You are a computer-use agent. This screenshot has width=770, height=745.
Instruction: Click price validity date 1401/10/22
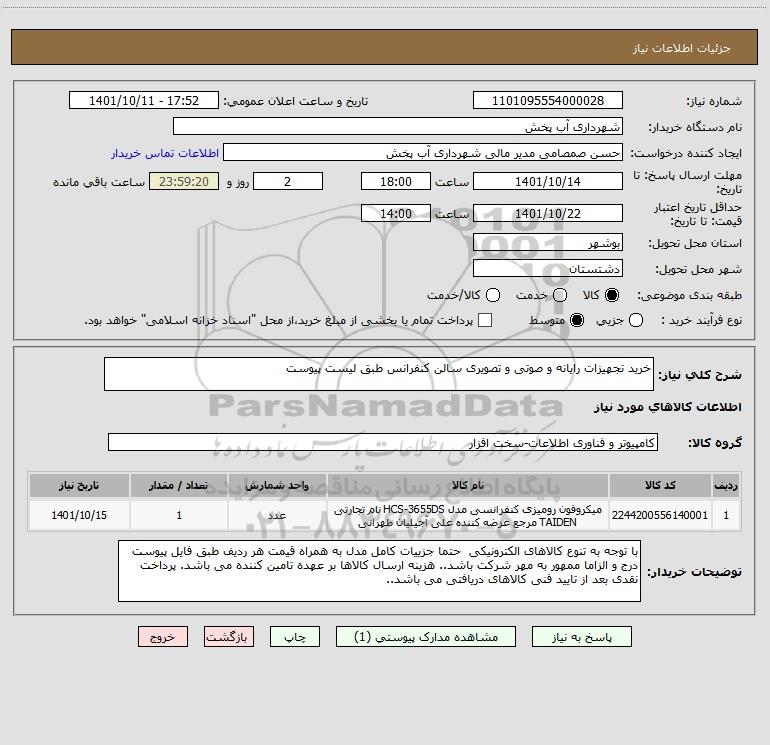[548, 213]
